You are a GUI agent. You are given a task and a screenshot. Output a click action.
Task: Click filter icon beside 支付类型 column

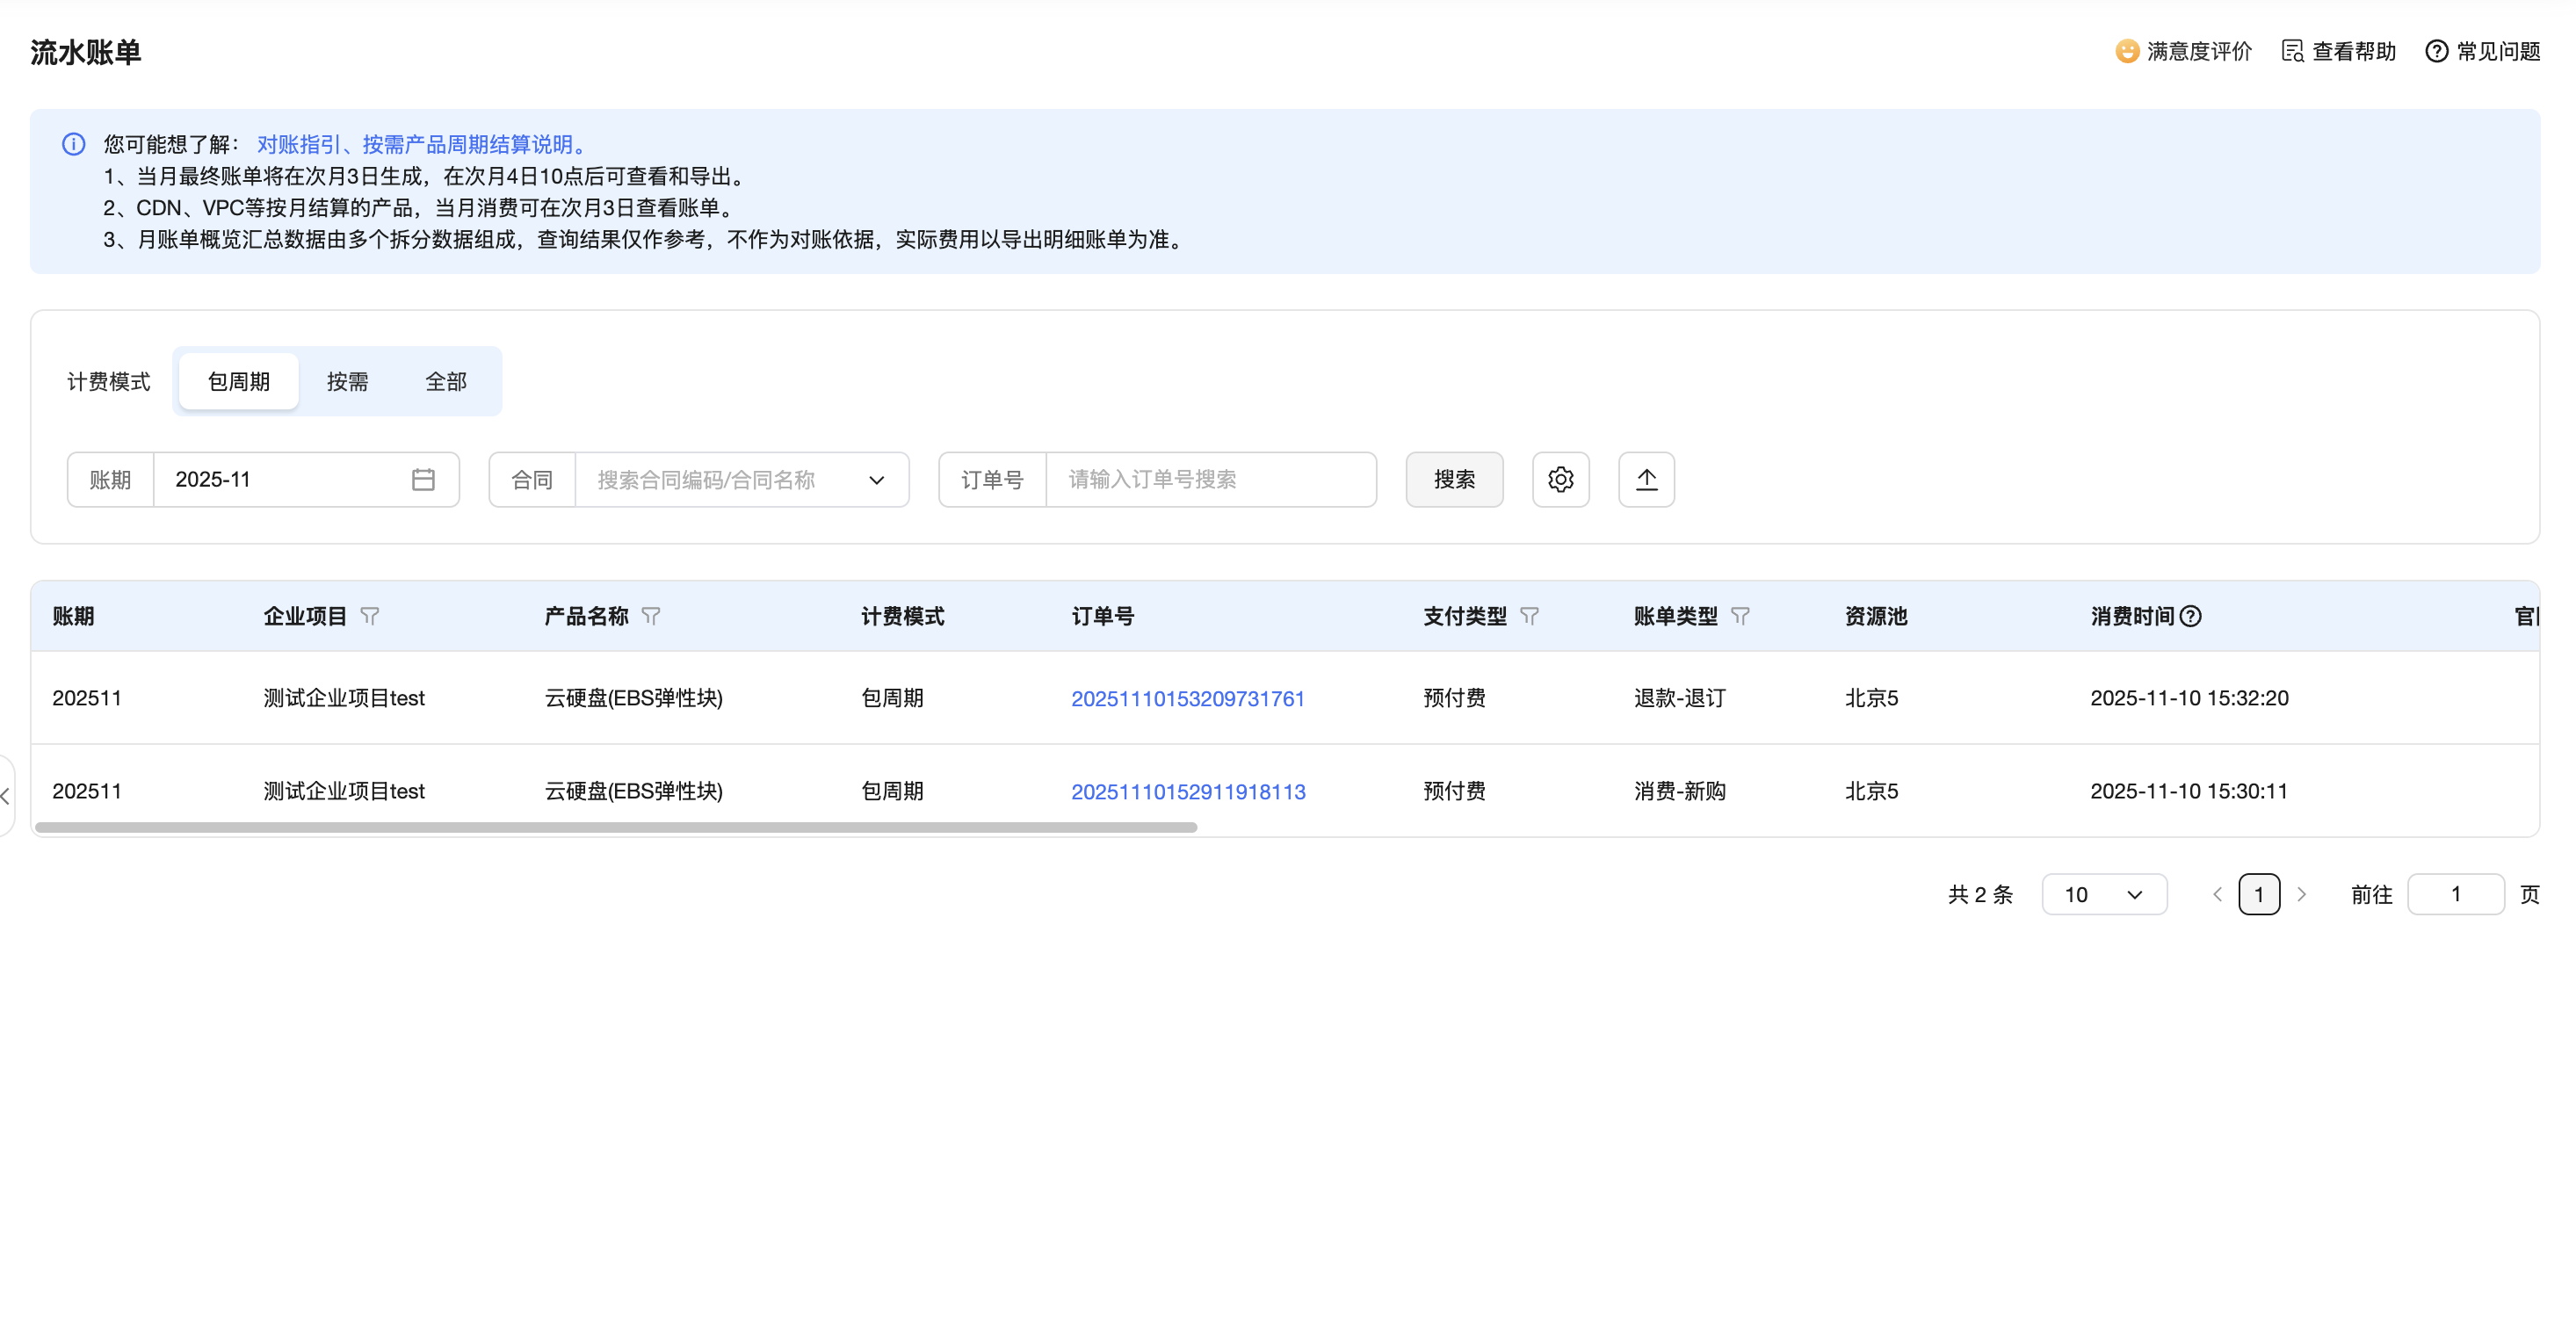1529,616
